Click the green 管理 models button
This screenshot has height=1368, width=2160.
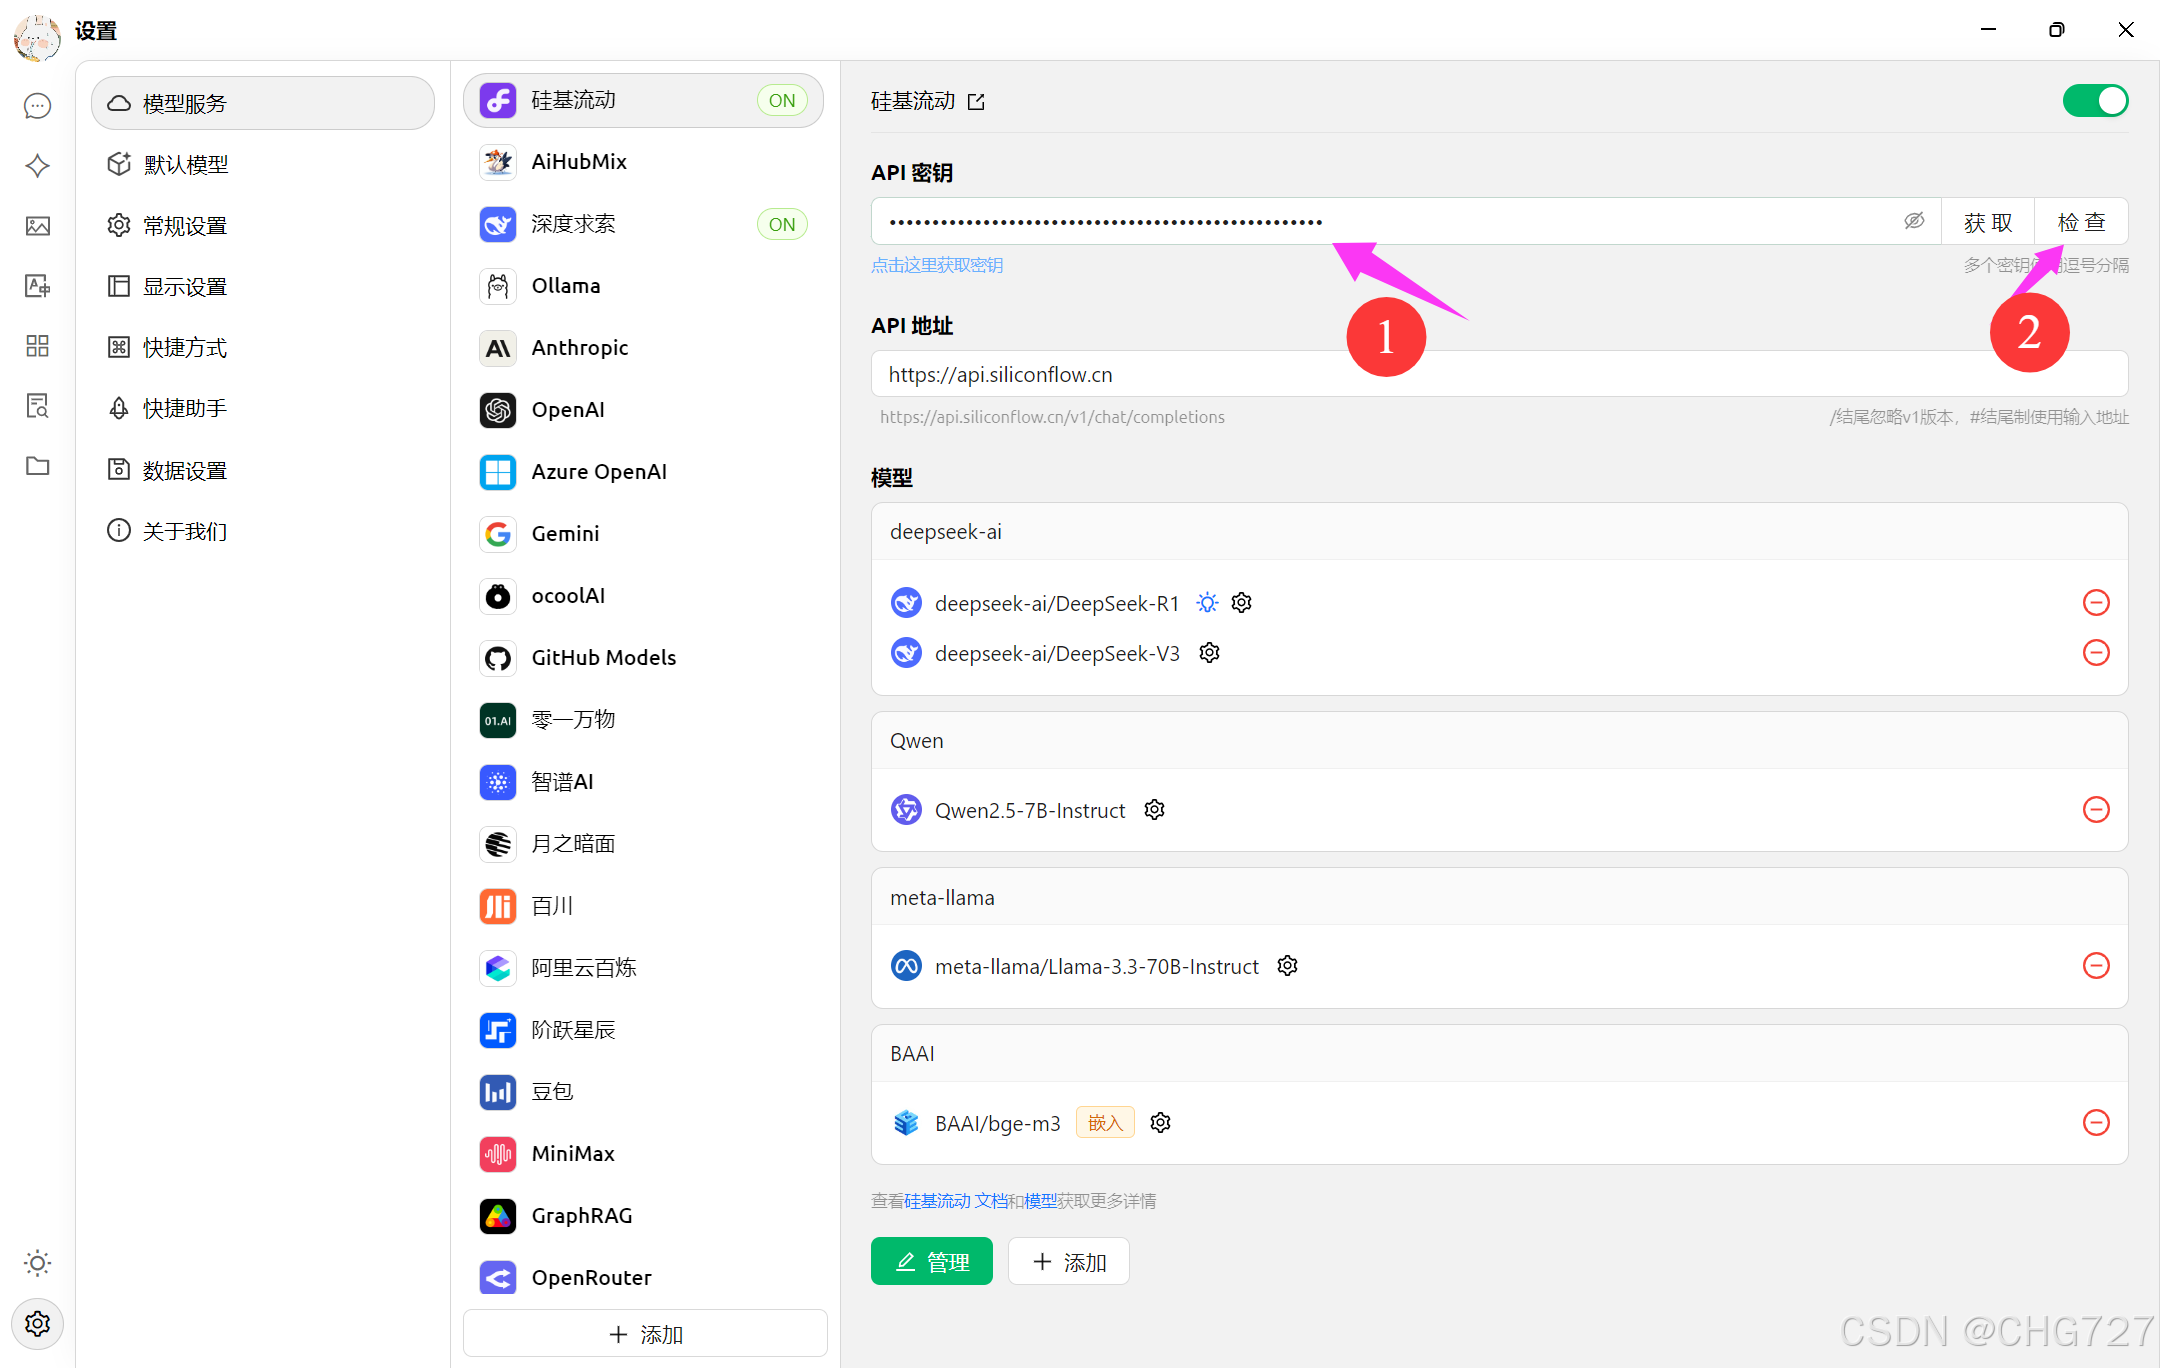[x=931, y=1262]
